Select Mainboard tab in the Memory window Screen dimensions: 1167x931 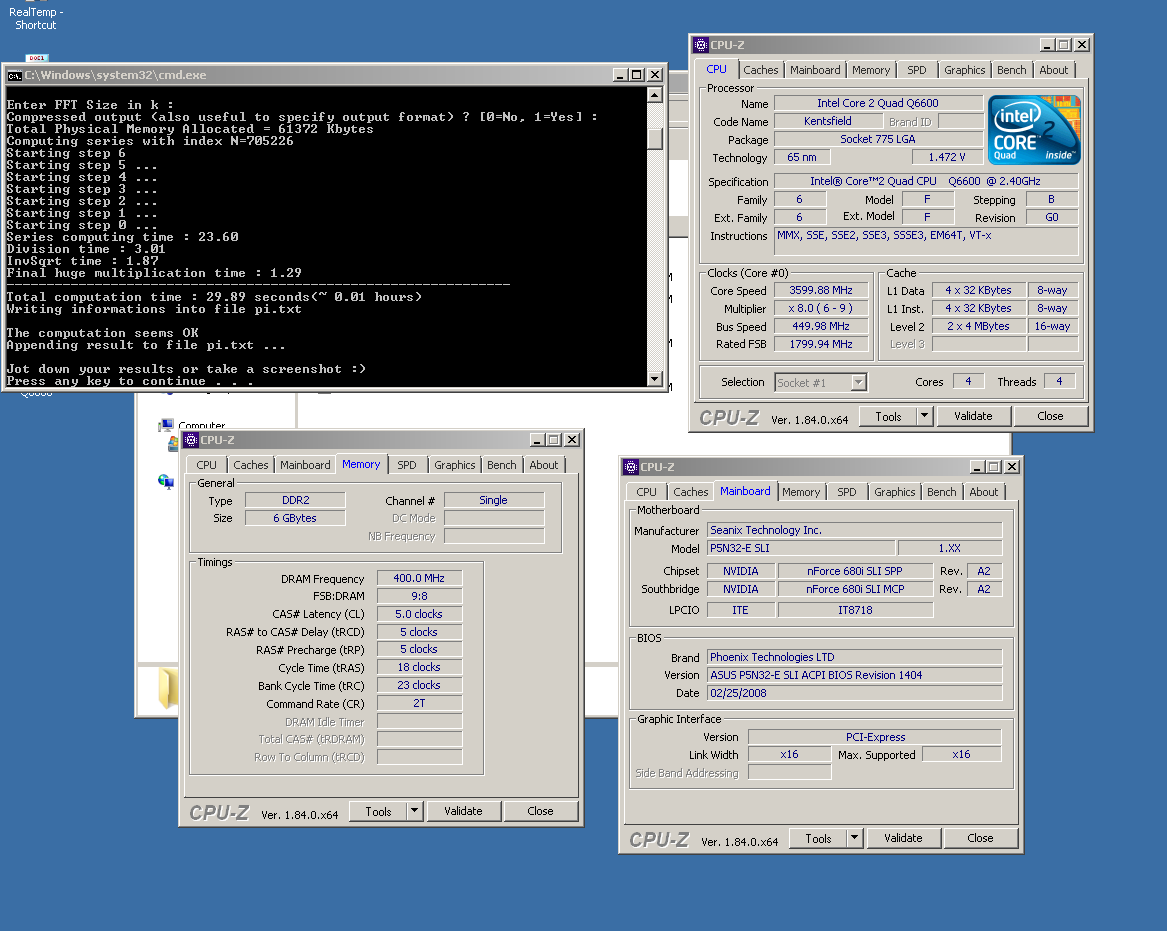(x=305, y=465)
